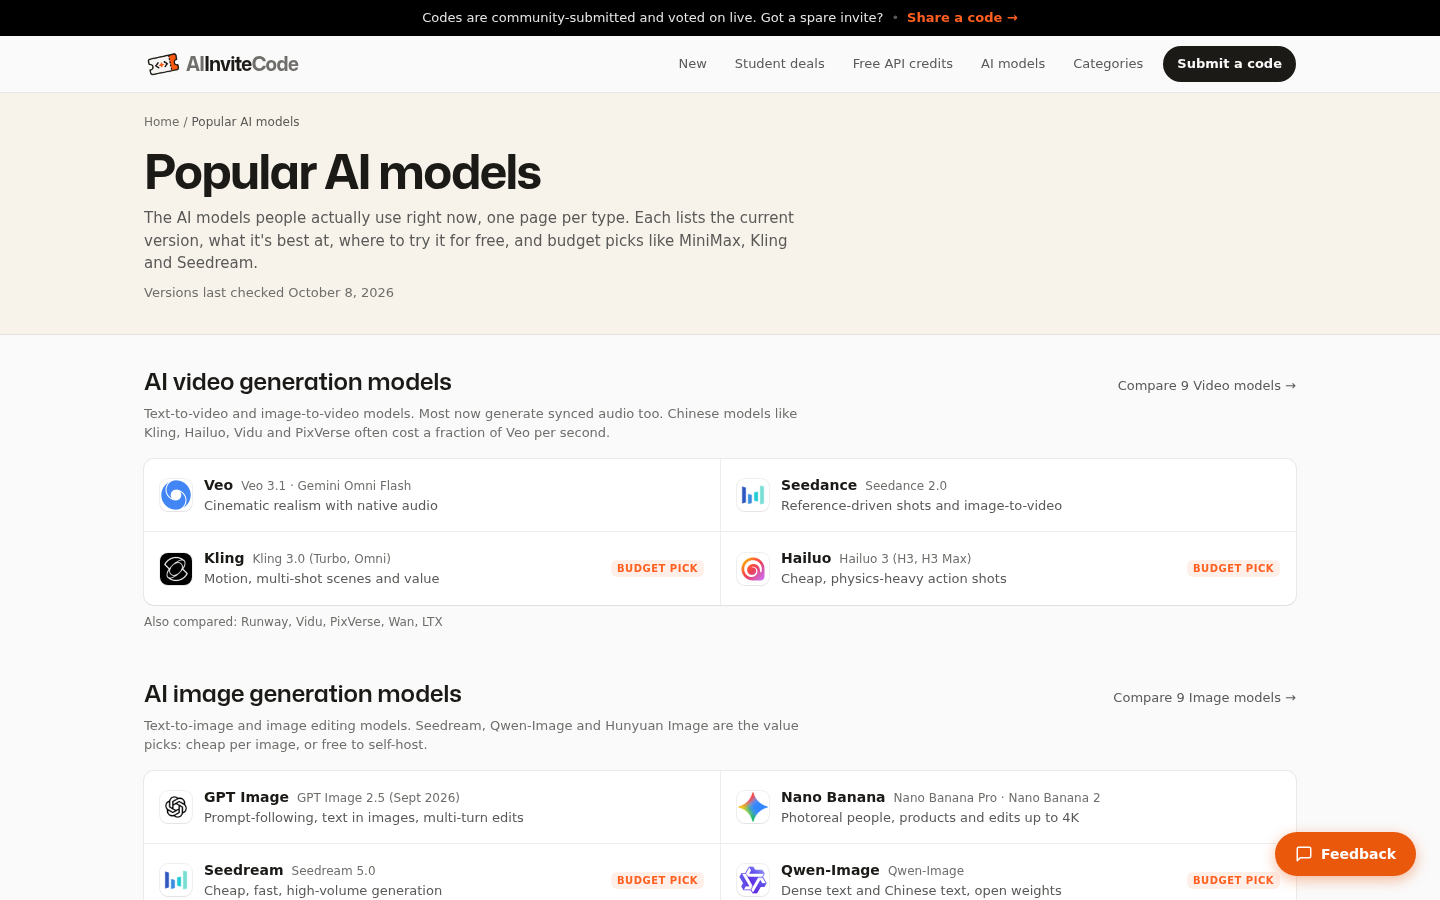Click Seedream's BUDGET PICK badge
The height and width of the screenshot is (900, 1440).
click(x=657, y=880)
